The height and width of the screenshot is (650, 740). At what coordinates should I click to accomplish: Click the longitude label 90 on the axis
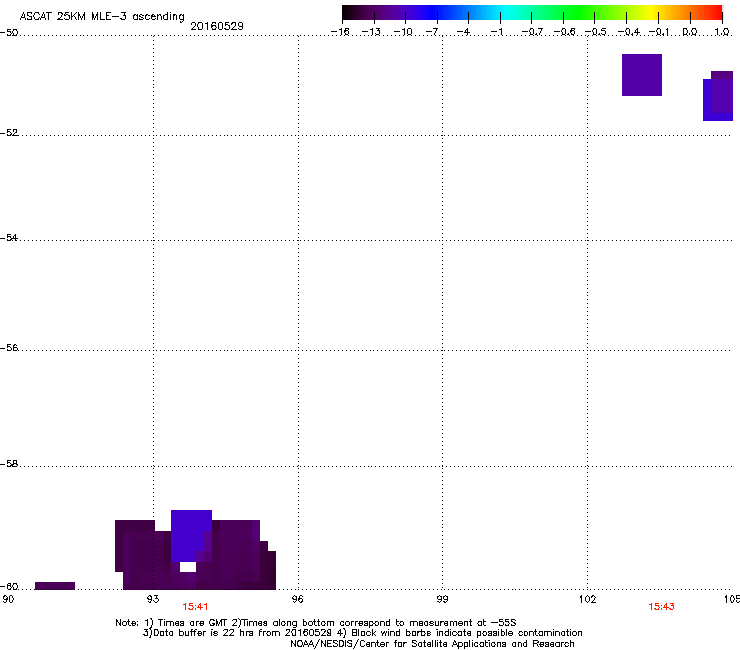8,599
